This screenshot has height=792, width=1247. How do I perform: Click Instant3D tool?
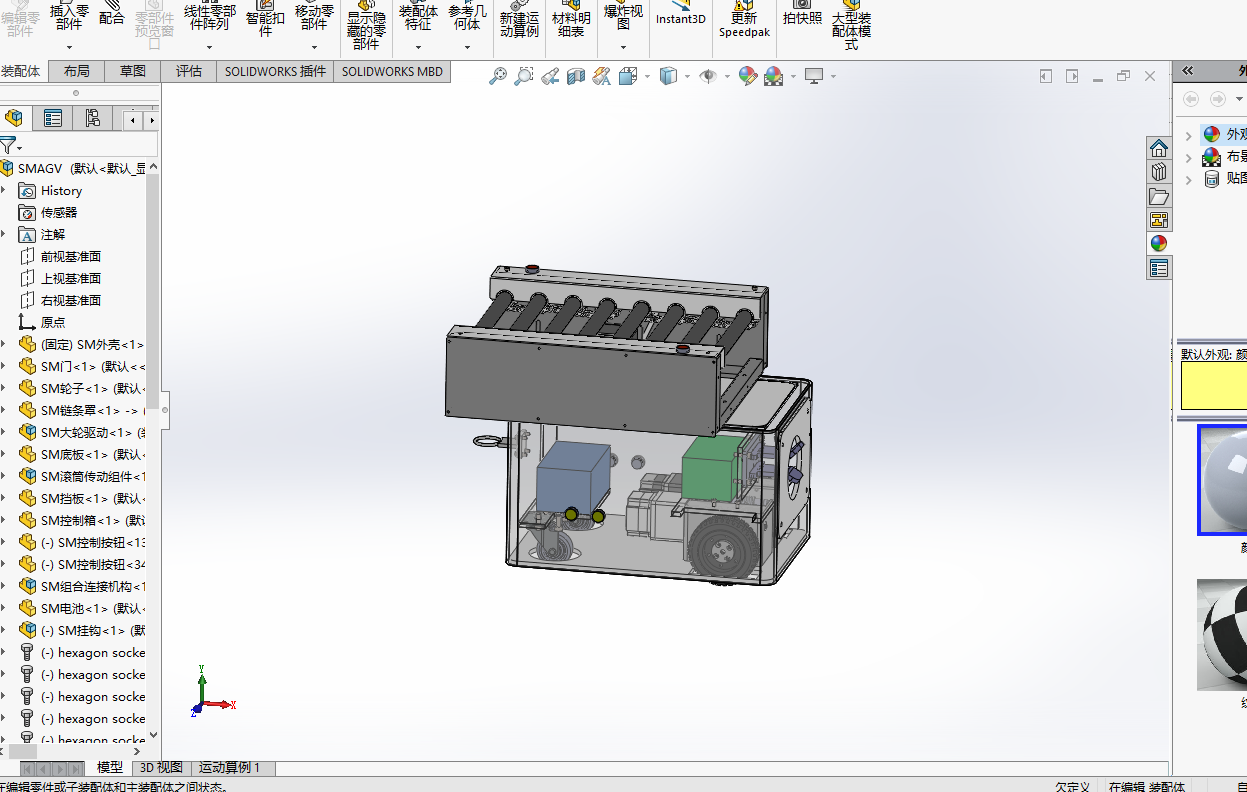click(681, 14)
